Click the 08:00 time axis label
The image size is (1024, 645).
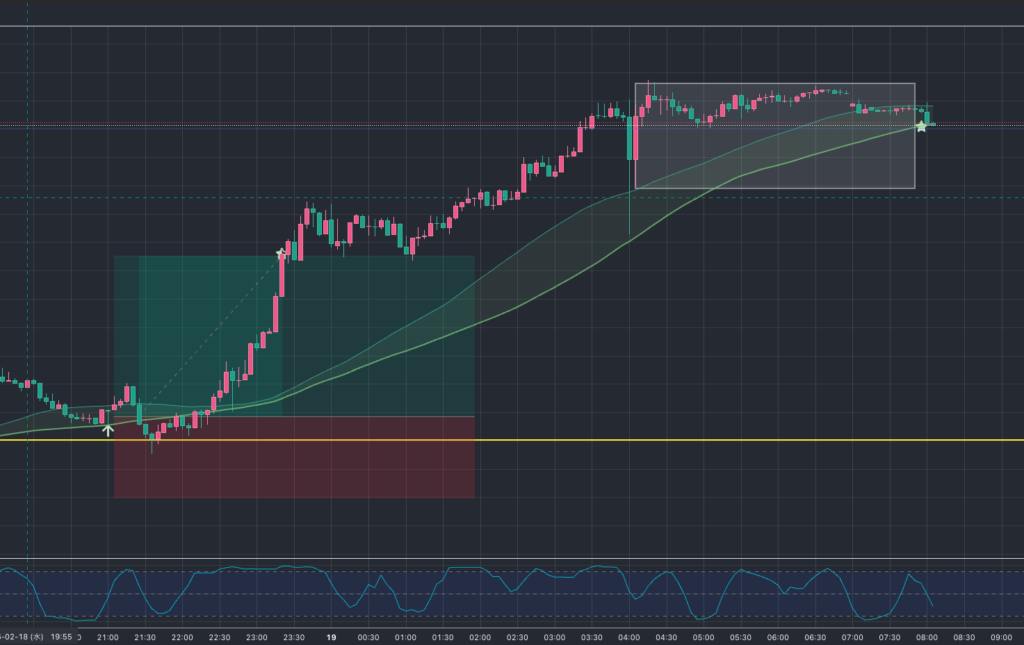point(926,636)
